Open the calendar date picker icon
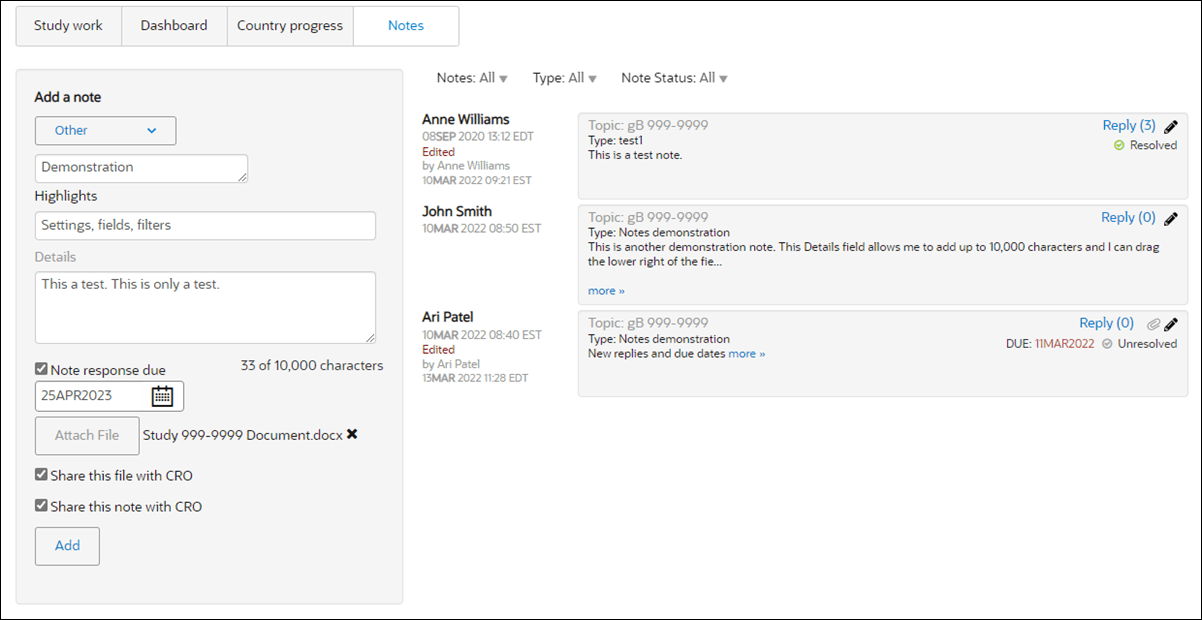 tap(162, 396)
